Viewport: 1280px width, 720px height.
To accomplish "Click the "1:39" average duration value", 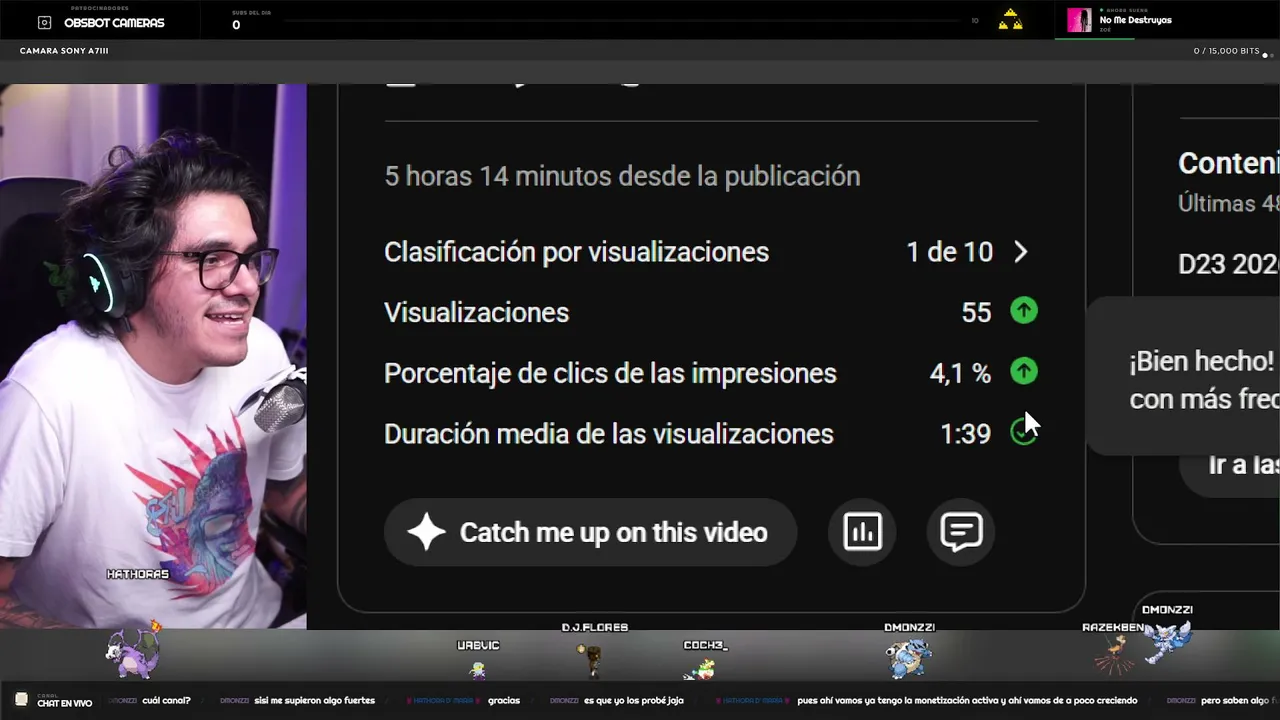I will [x=965, y=434].
